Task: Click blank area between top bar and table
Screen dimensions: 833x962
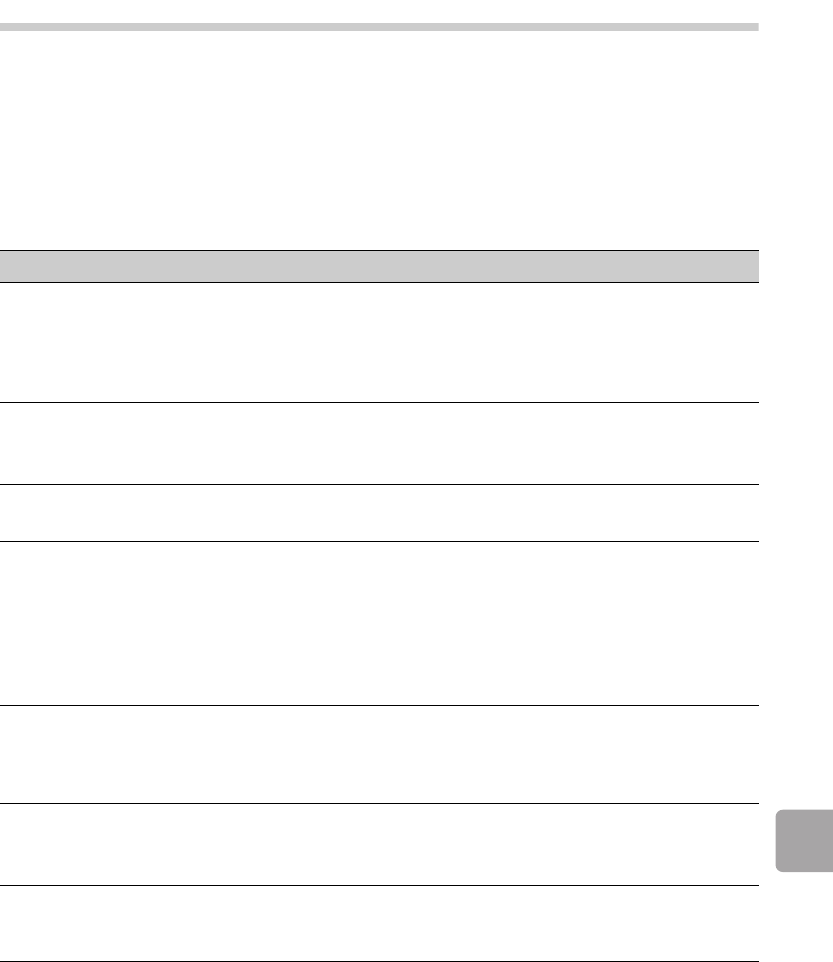Action: (379, 140)
